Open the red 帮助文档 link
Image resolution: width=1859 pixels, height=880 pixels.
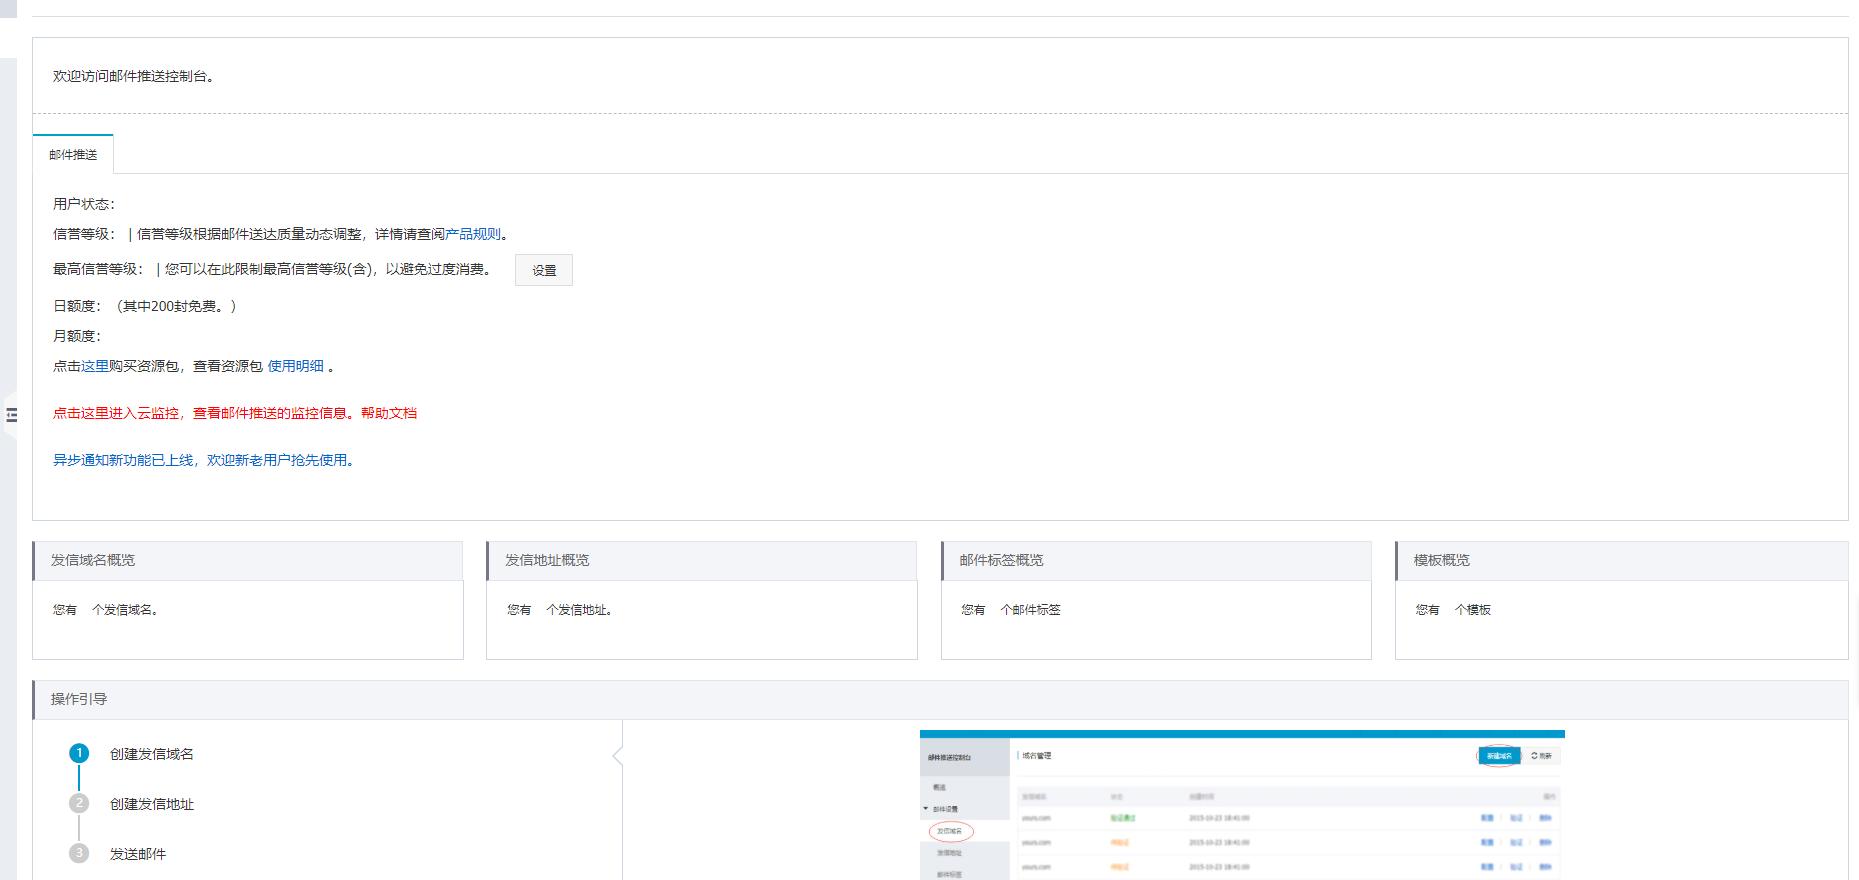click(x=389, y=413)
